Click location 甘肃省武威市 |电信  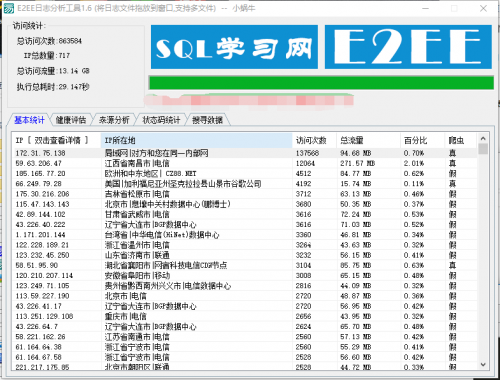[x=137, y=214]
